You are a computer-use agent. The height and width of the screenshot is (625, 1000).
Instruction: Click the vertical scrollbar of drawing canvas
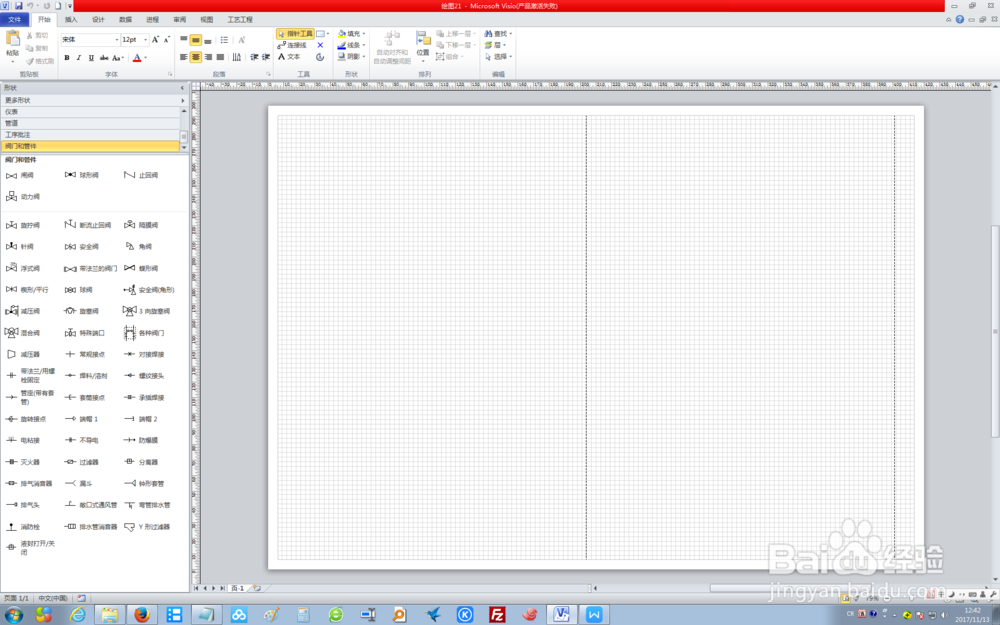click(x=995, y=332)
